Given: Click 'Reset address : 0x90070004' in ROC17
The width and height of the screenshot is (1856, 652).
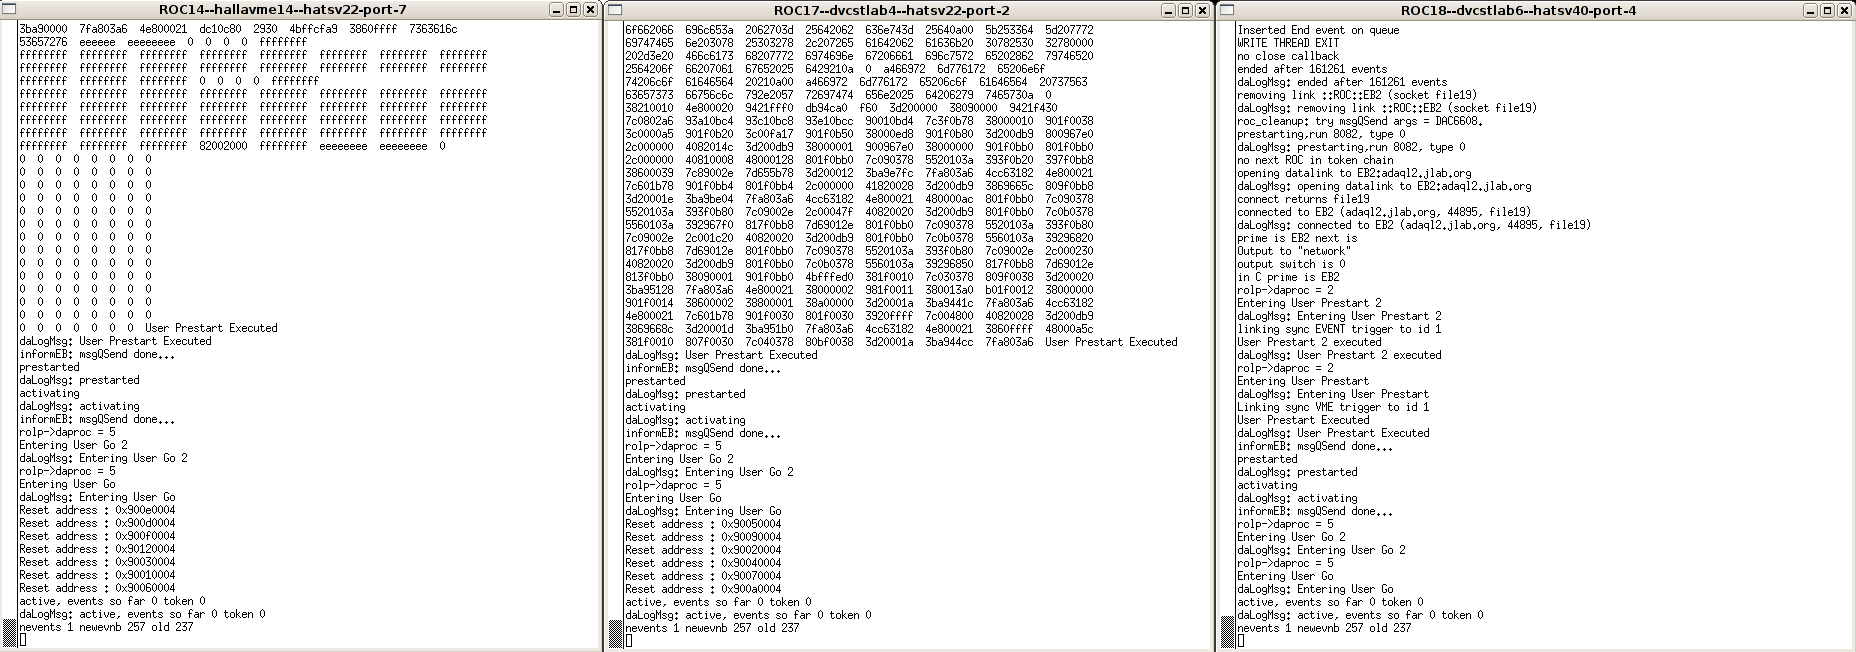Looking at the screenshot, I should point(704,576).
